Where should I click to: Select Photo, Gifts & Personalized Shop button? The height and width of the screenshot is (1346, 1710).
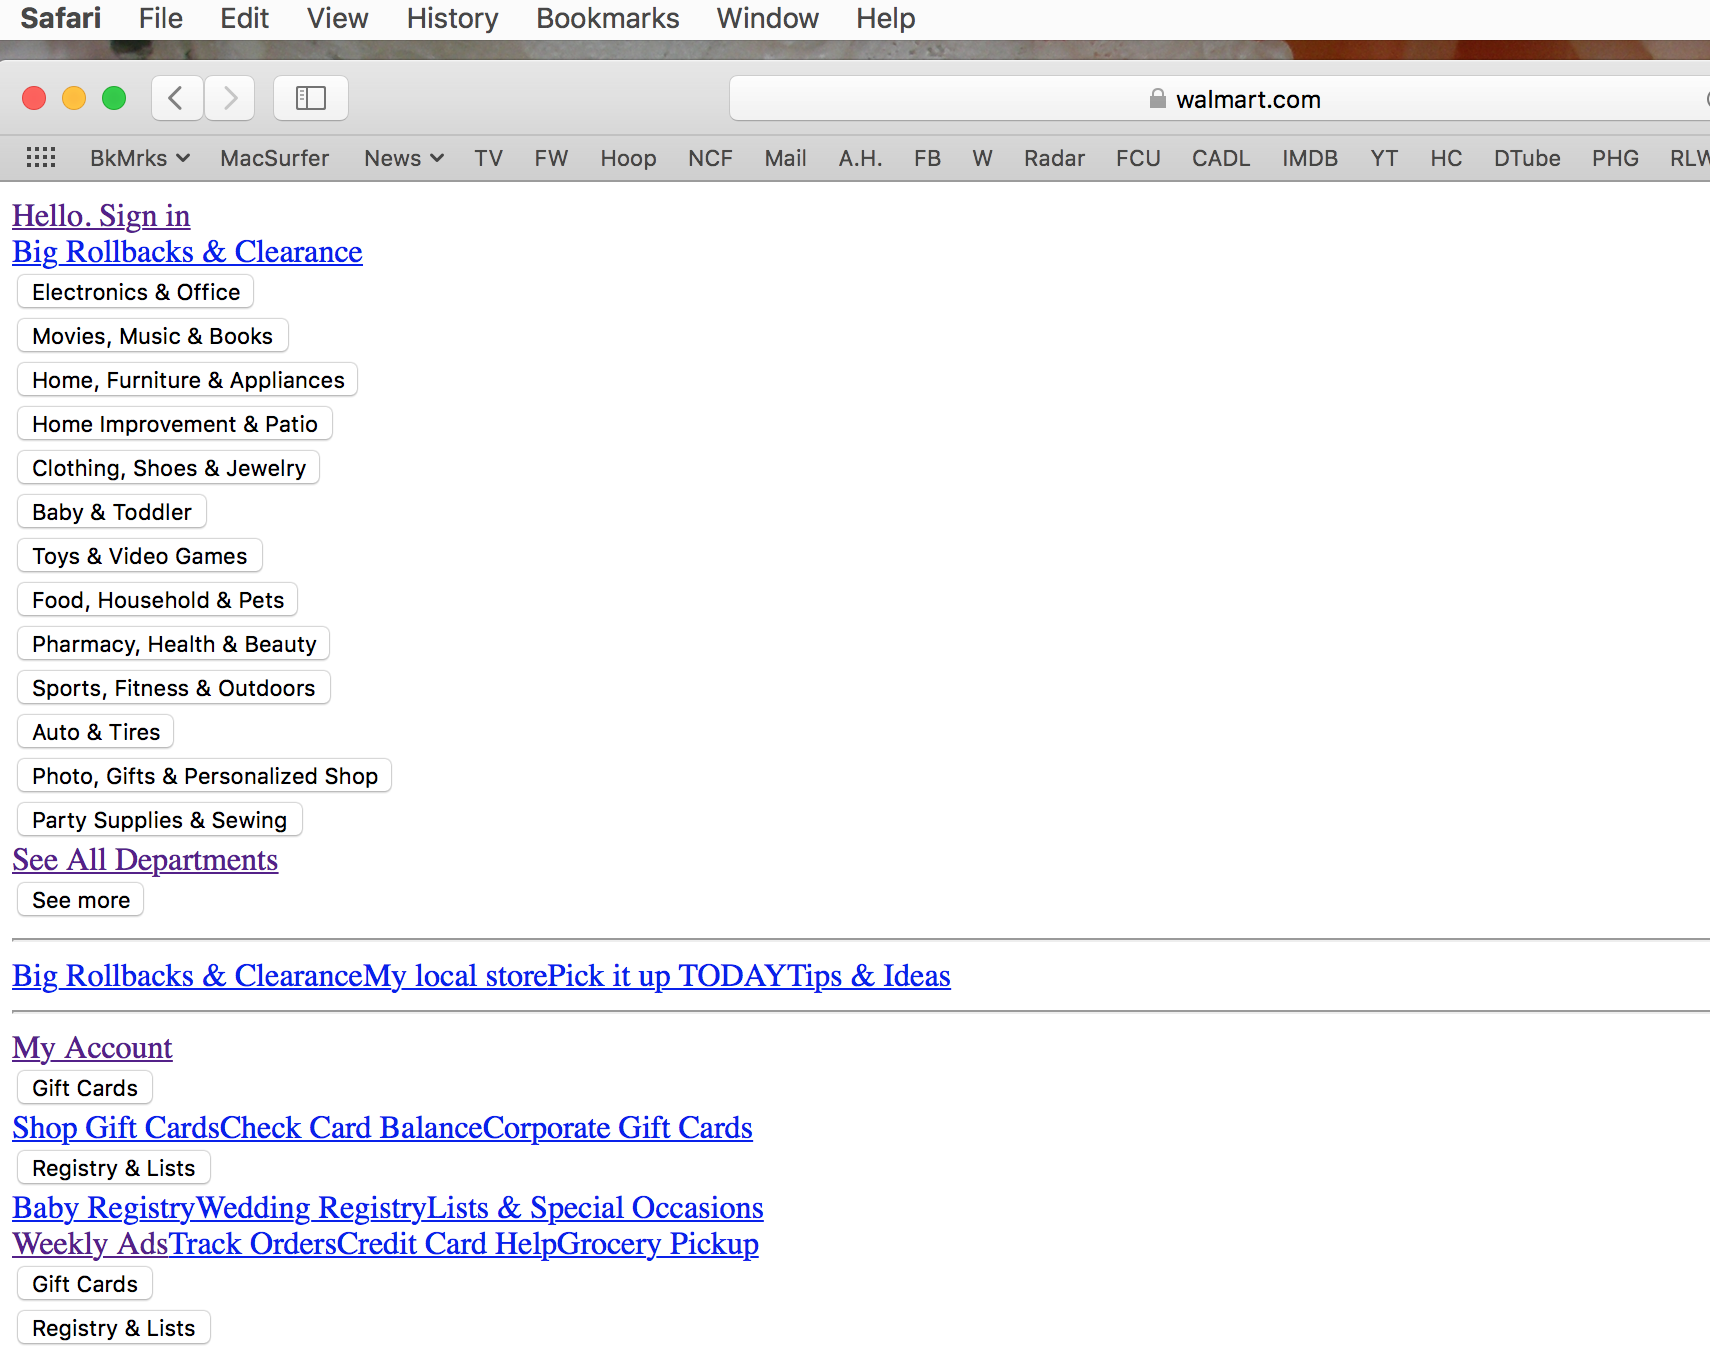point(205,776)
